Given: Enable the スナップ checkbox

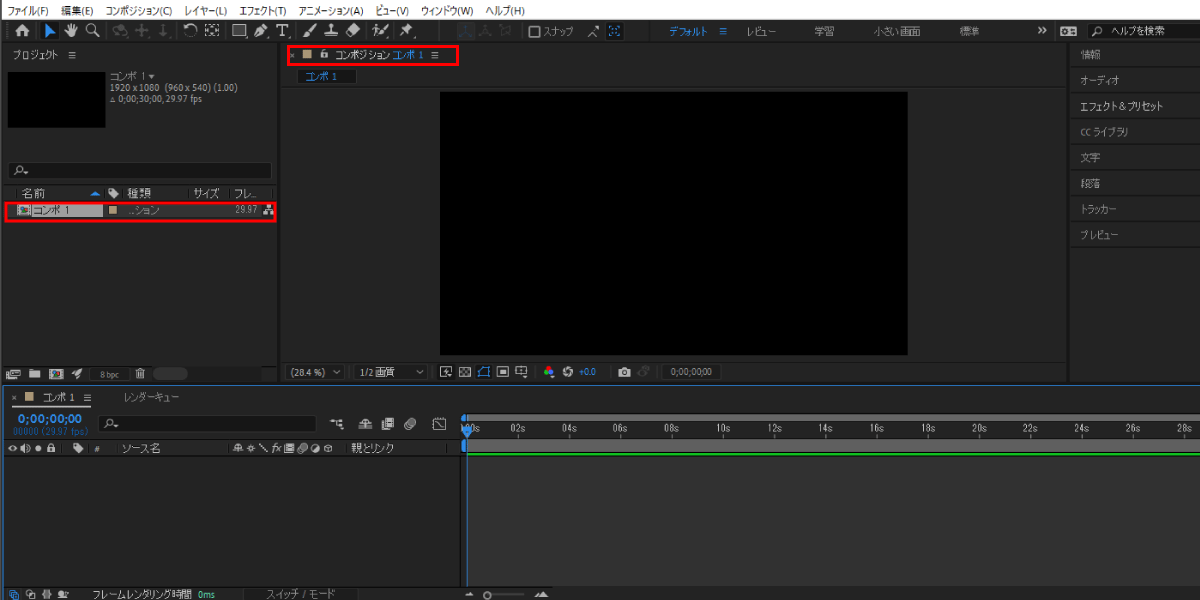Looking at the screenshot, I should 534,31.
